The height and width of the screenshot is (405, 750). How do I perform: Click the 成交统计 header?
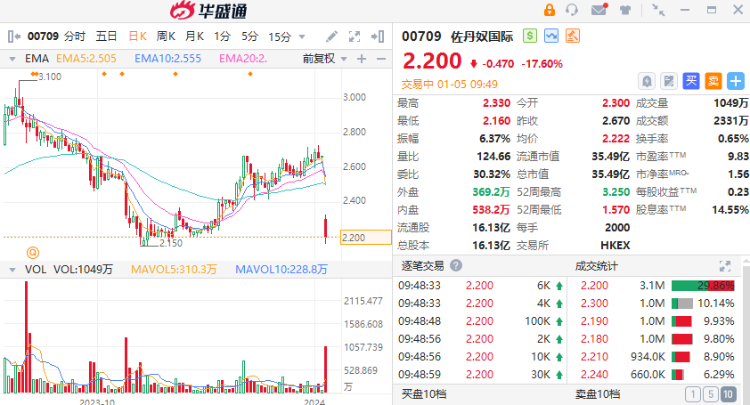596,266
